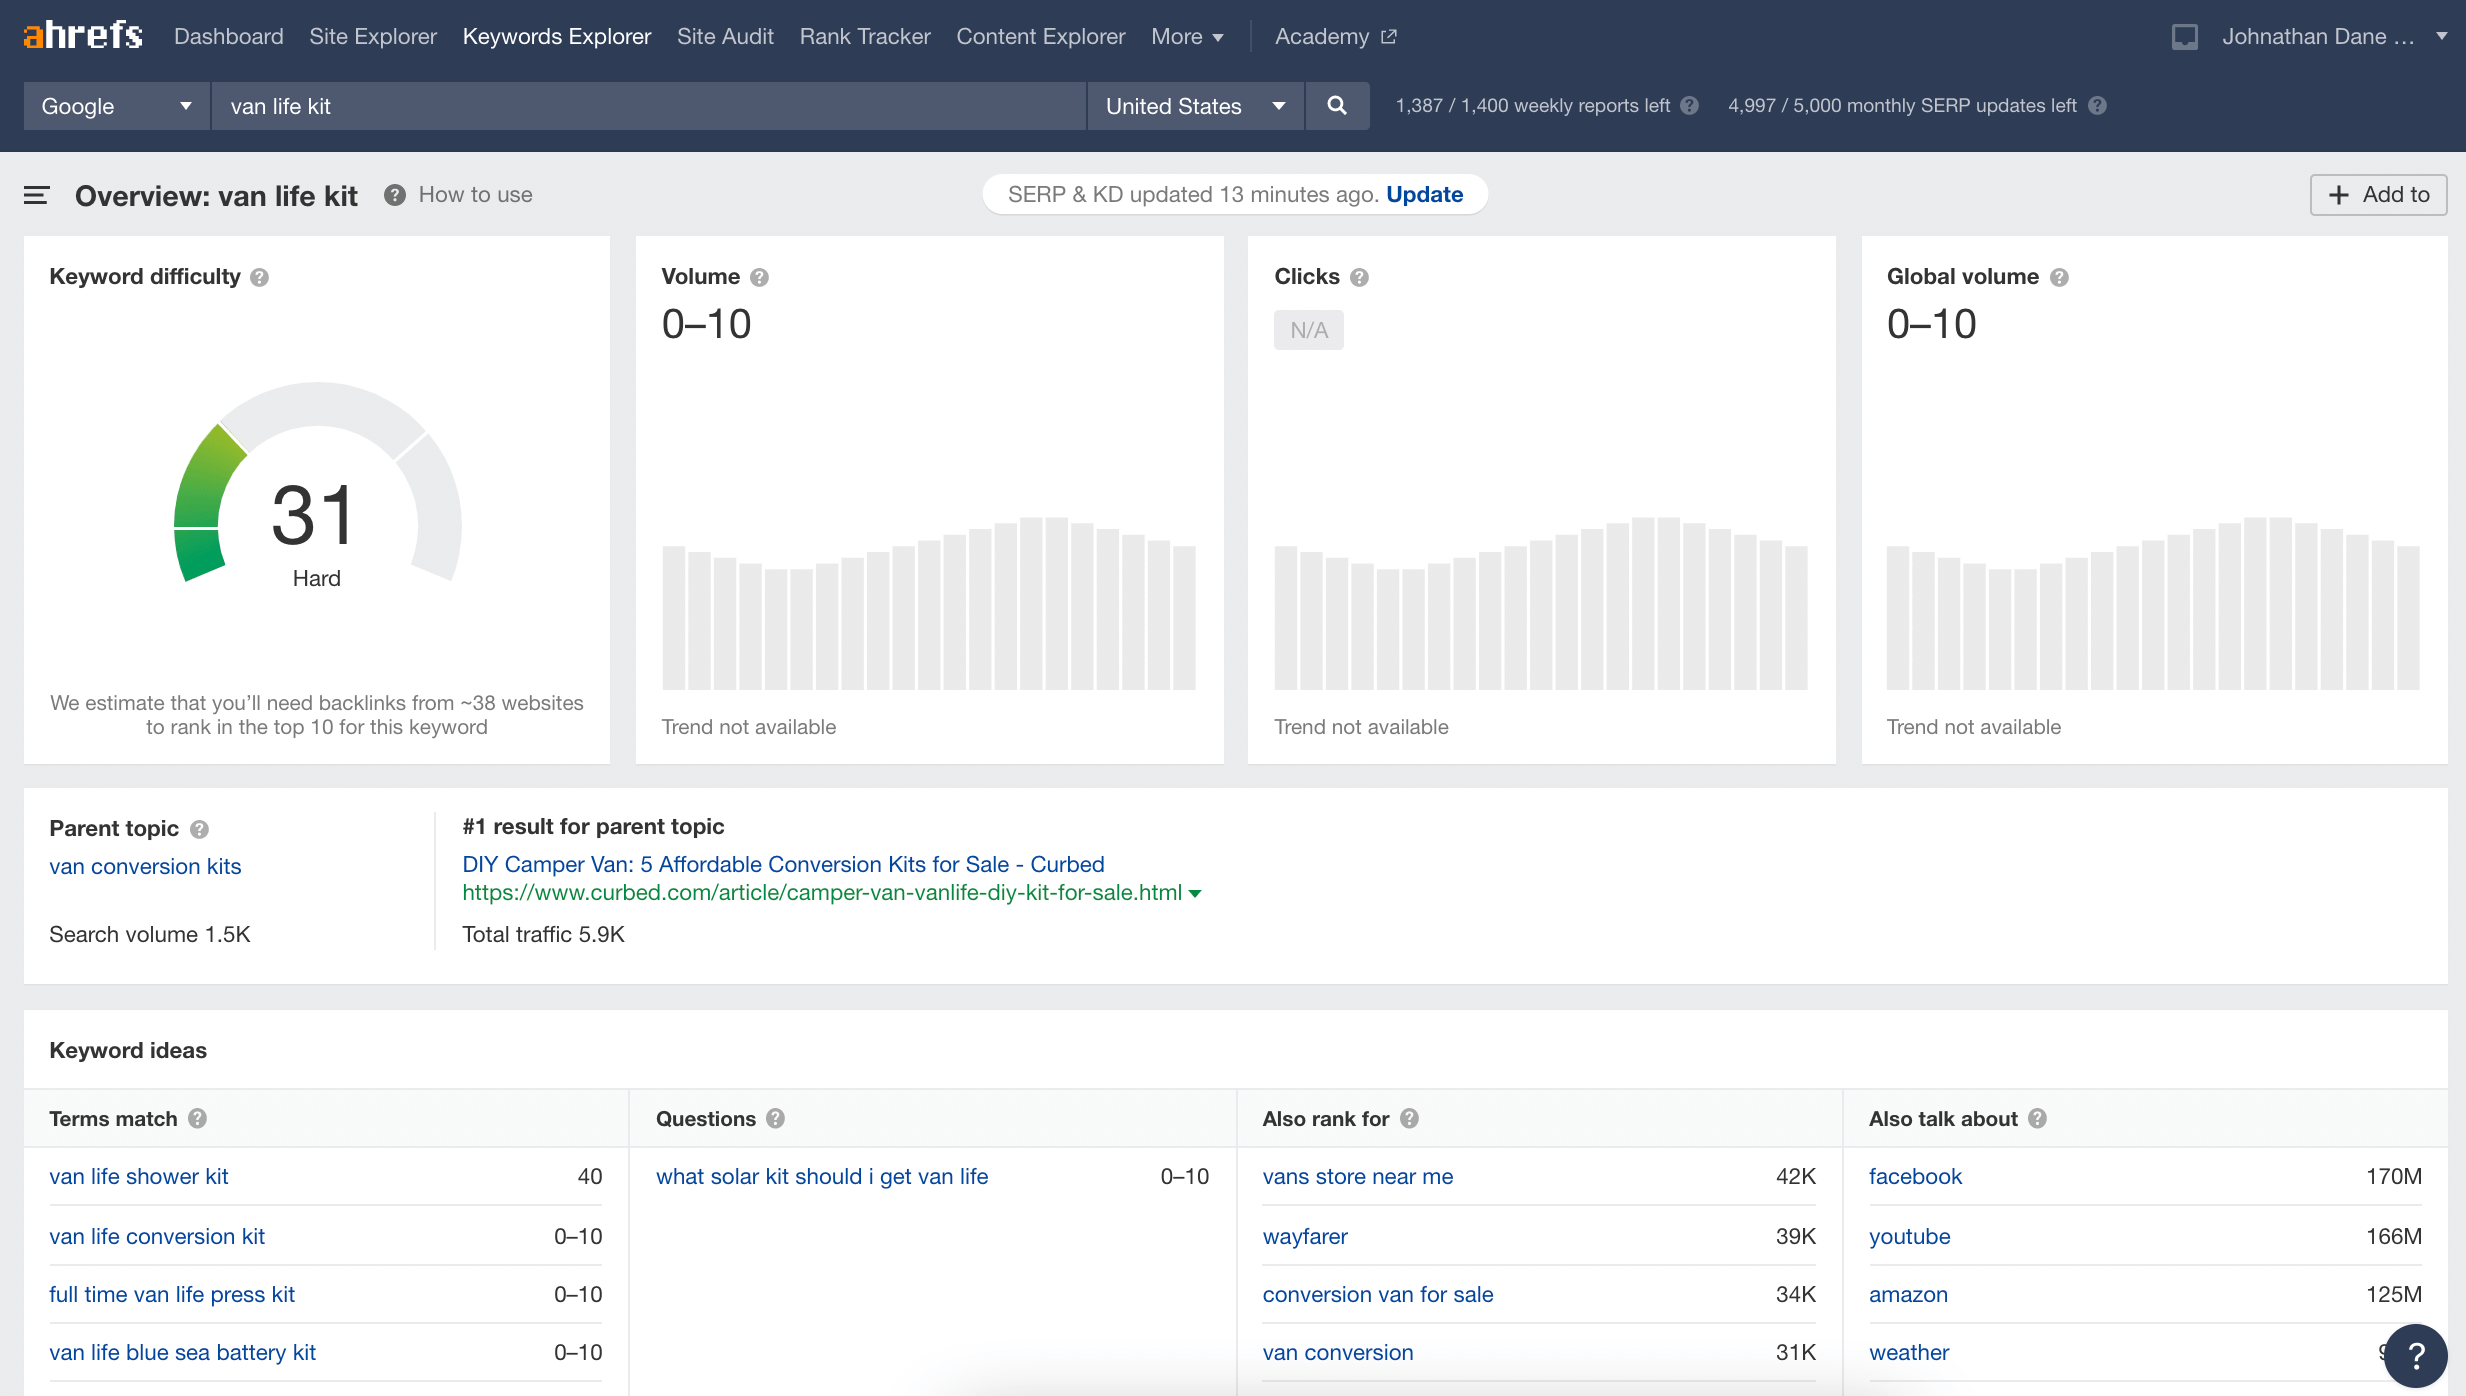Open the Google search engine dropdown
The height and width of the screenshot is (1396, 2466).
(116, 106)
